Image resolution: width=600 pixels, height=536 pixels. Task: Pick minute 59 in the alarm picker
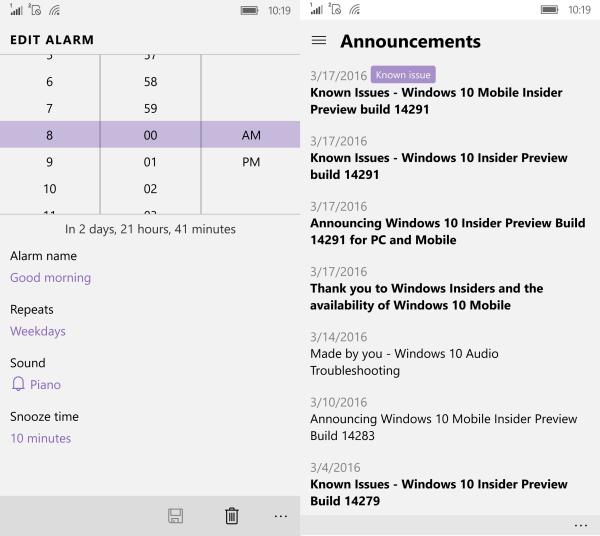pyautogui.click(x=150, y=108)
